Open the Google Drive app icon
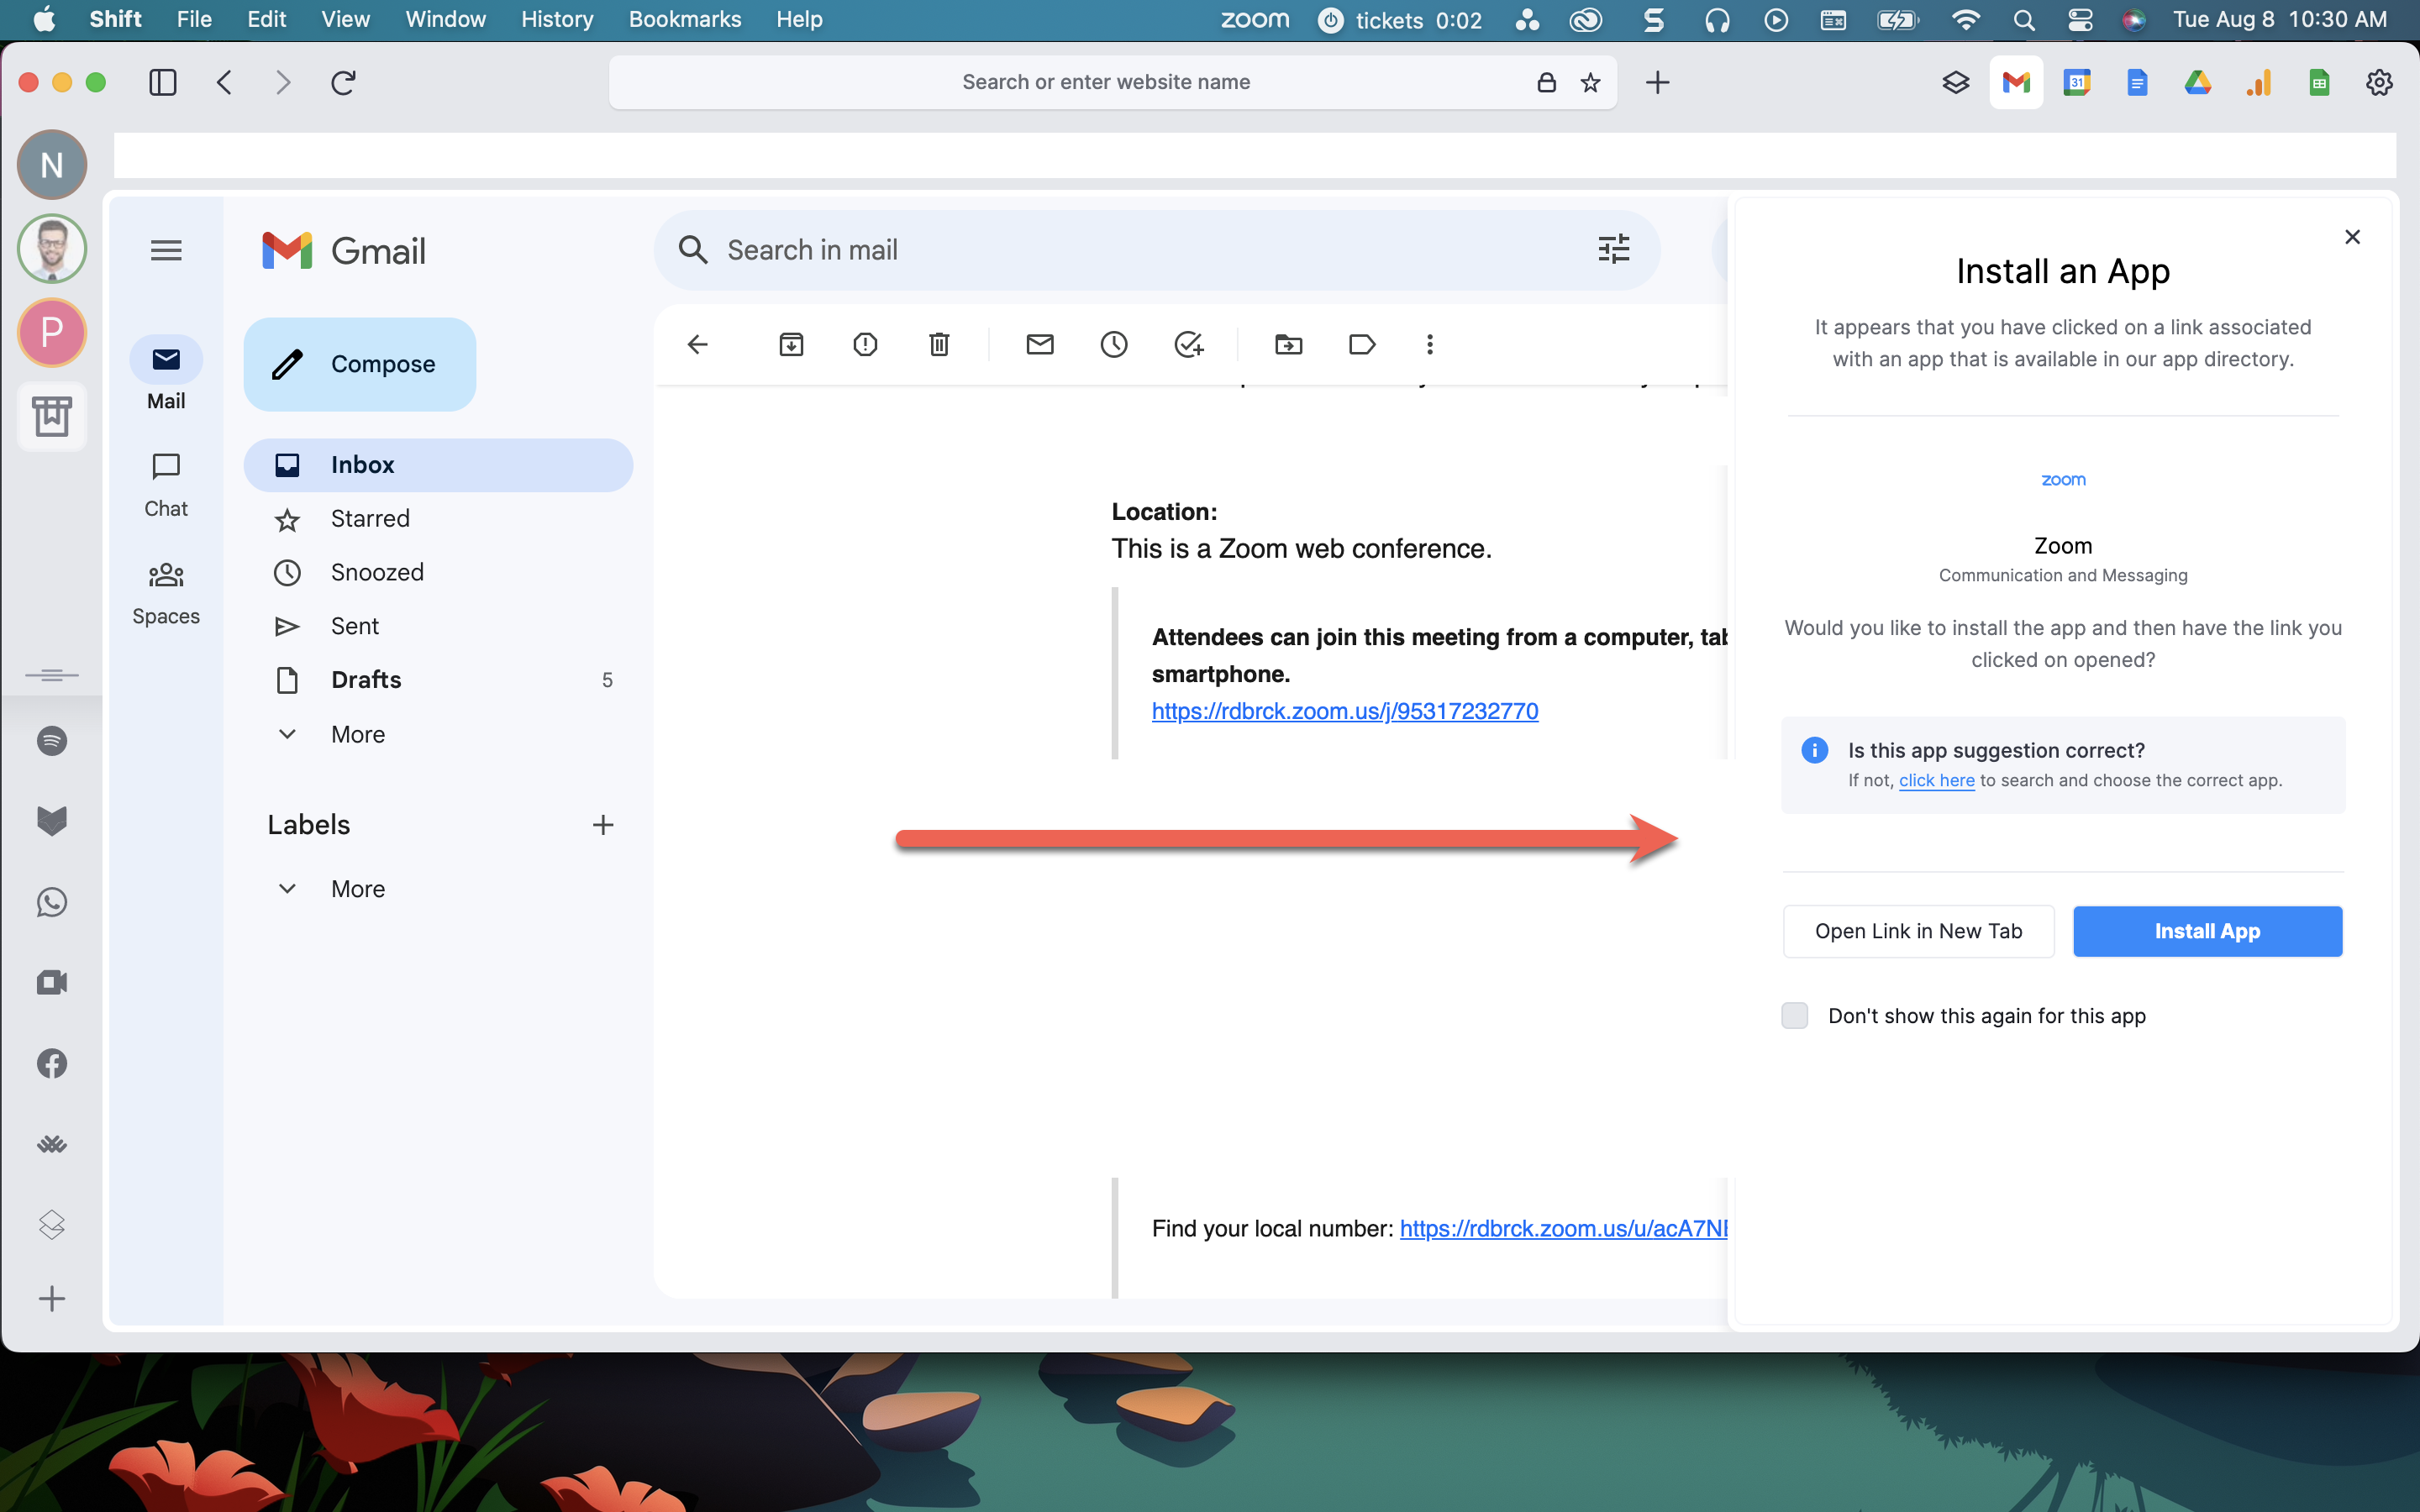Viewport: 2420px width, 1512px height. pyautogui.click(x=2198, y=82)
